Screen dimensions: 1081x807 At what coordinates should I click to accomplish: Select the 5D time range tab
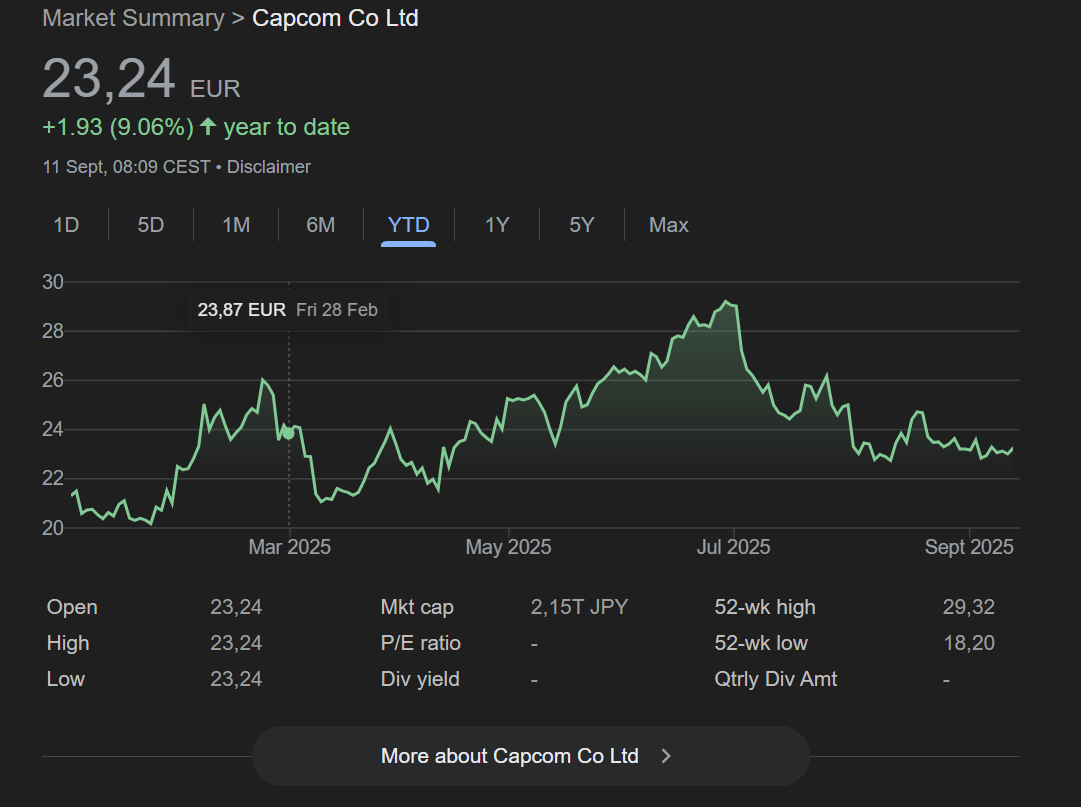(x=150, y=225)
